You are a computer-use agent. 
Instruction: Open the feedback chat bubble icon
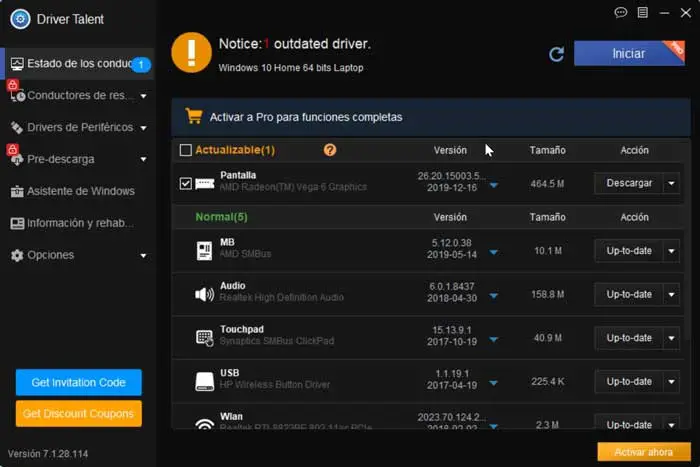click(x=621, y=13)
